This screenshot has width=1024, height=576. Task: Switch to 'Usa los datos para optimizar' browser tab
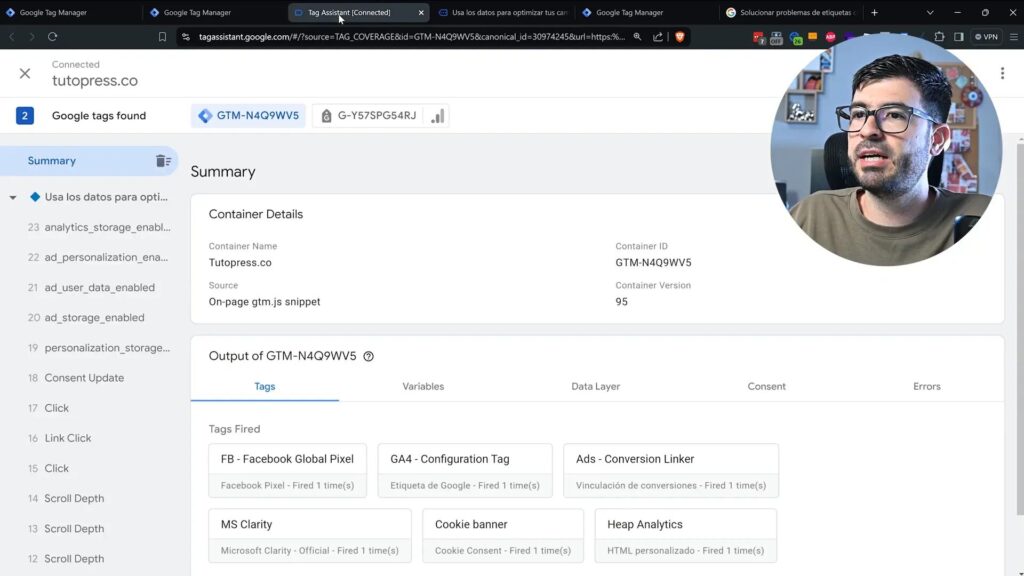(x=503, y=12)
